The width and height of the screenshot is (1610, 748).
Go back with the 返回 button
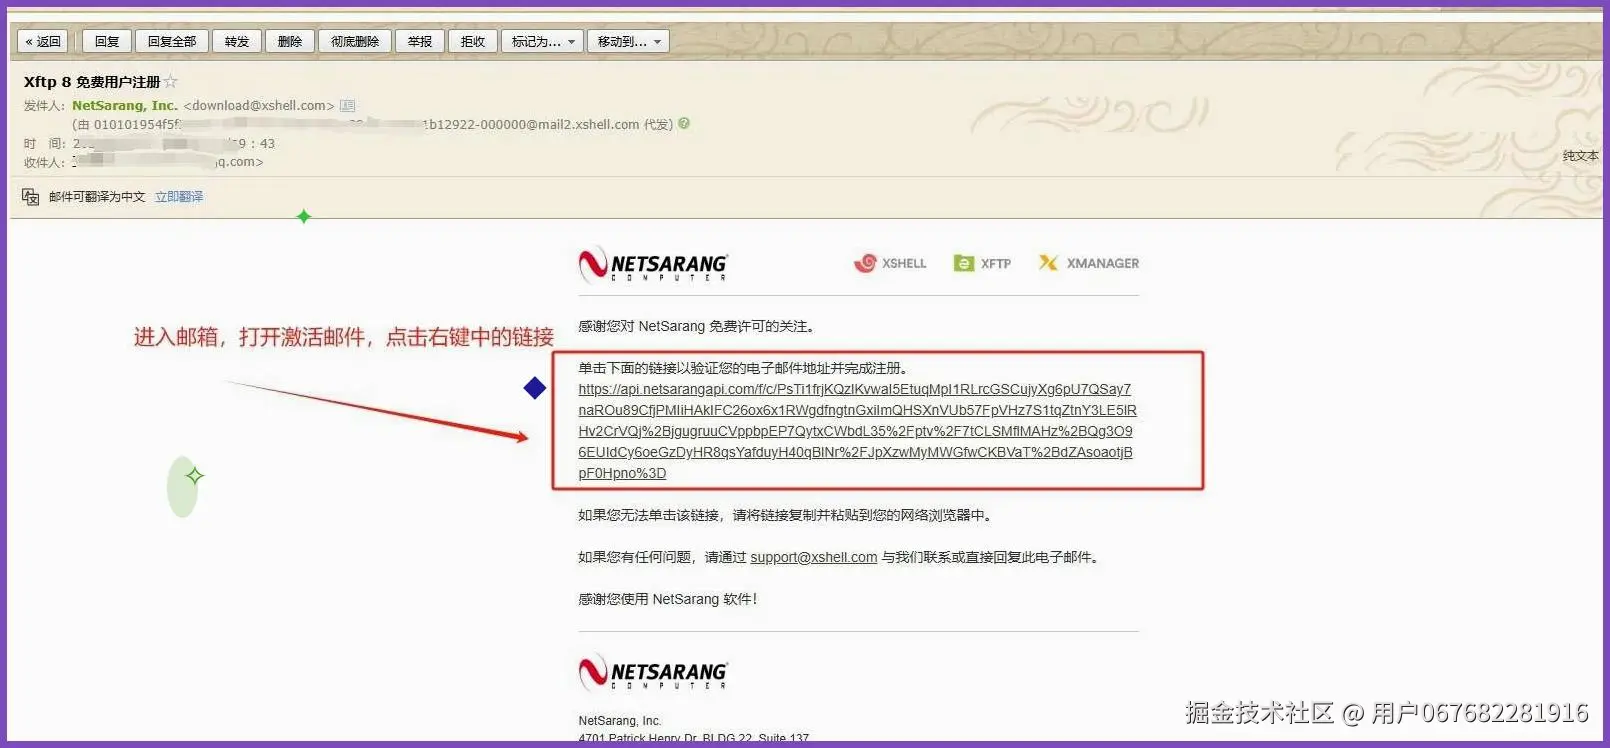click(43, 41)
